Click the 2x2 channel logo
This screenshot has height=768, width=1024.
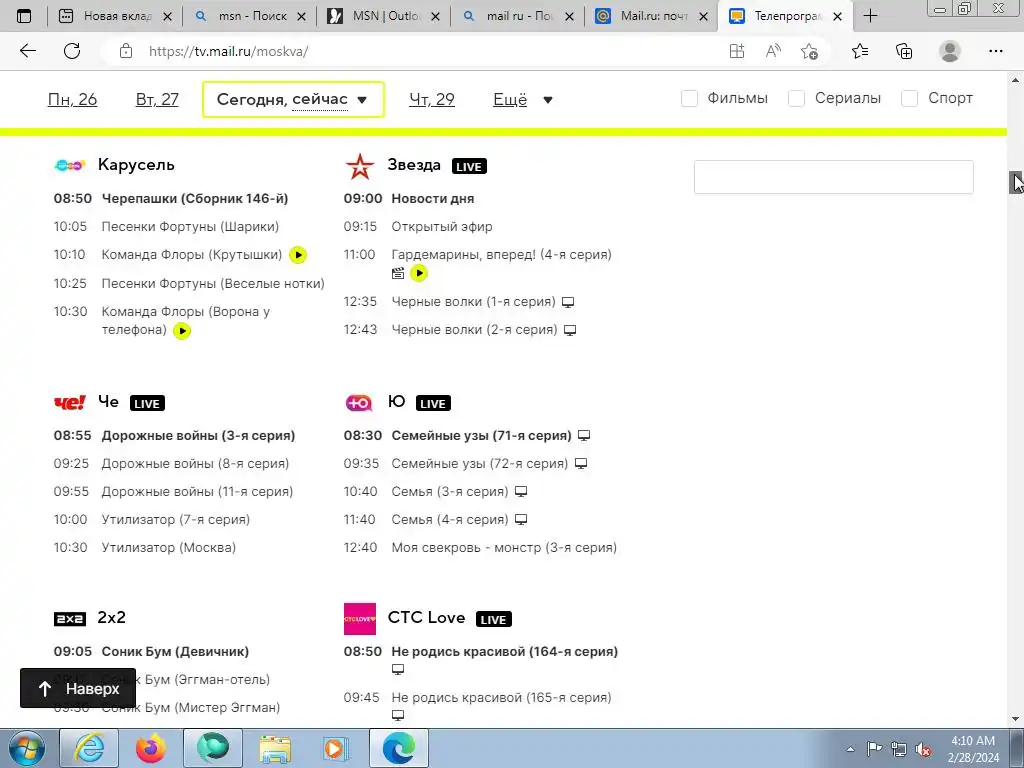point(69,618)
